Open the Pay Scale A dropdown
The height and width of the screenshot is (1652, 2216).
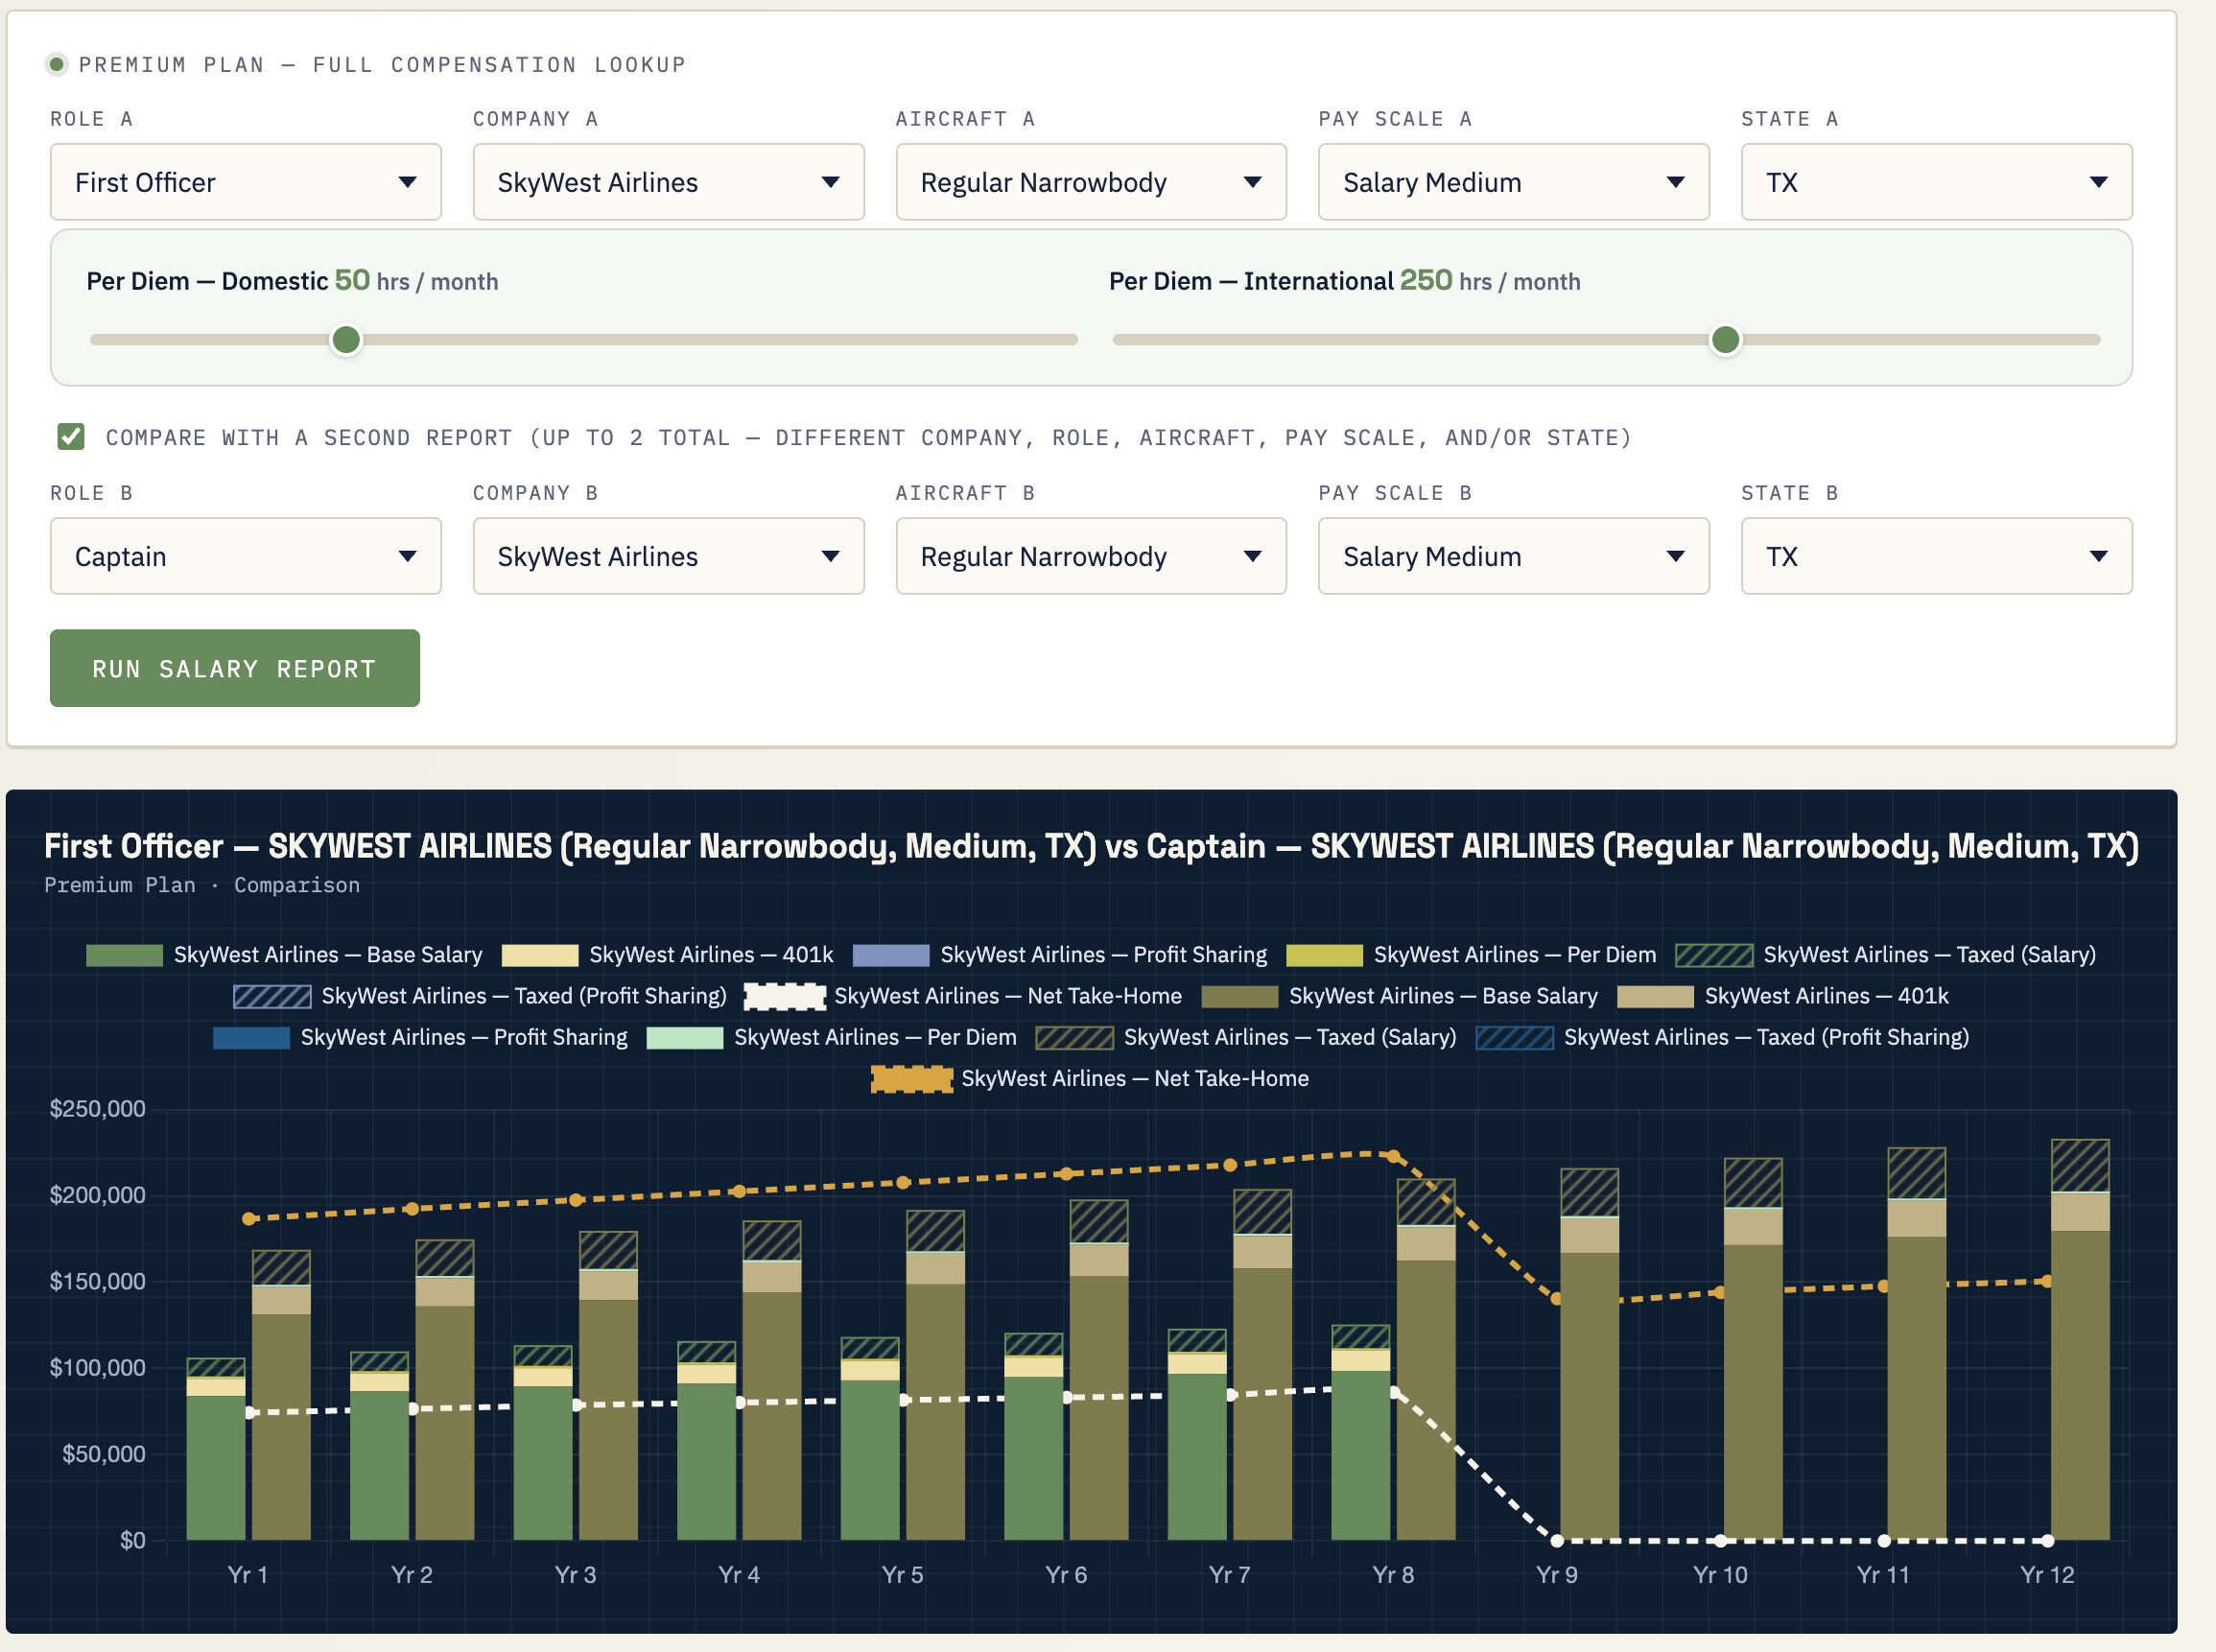pyautogui.click(x=1514, y=182)
